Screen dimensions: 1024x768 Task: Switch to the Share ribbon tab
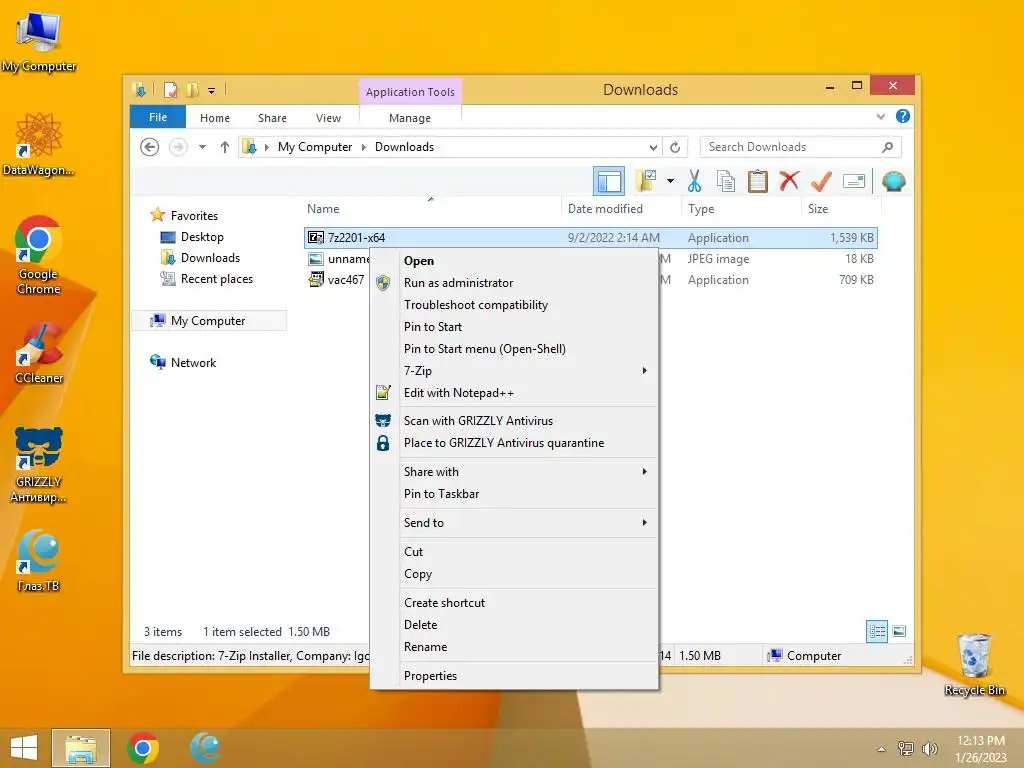(272, 118)
